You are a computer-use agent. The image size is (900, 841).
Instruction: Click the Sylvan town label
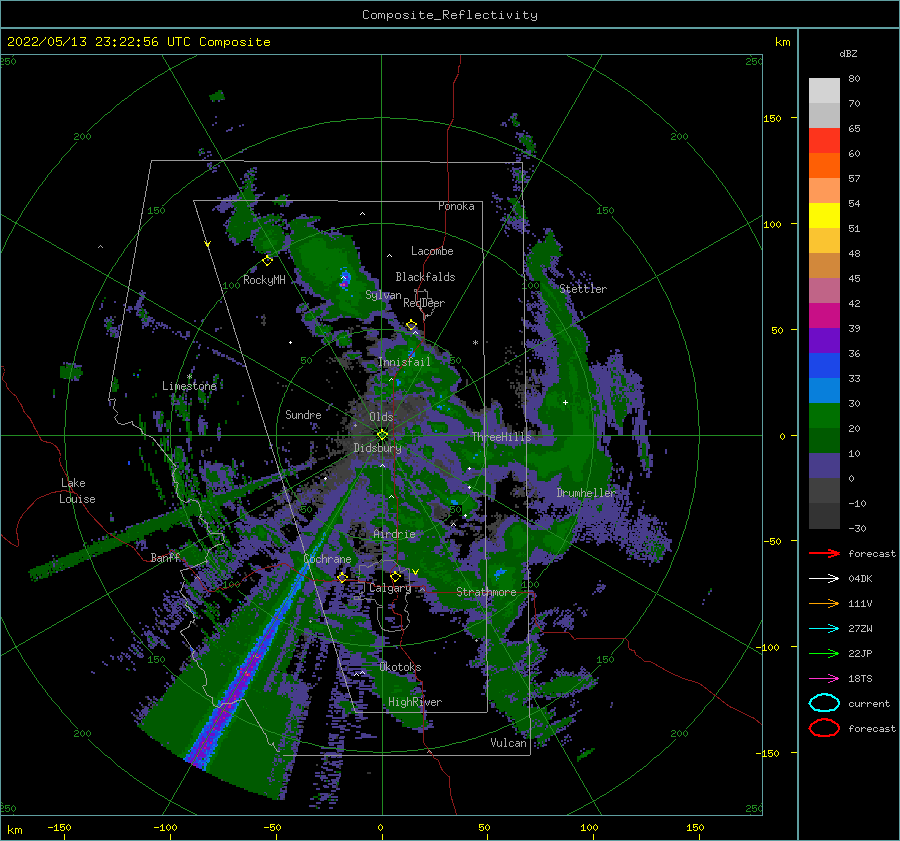tap(383, 295)
